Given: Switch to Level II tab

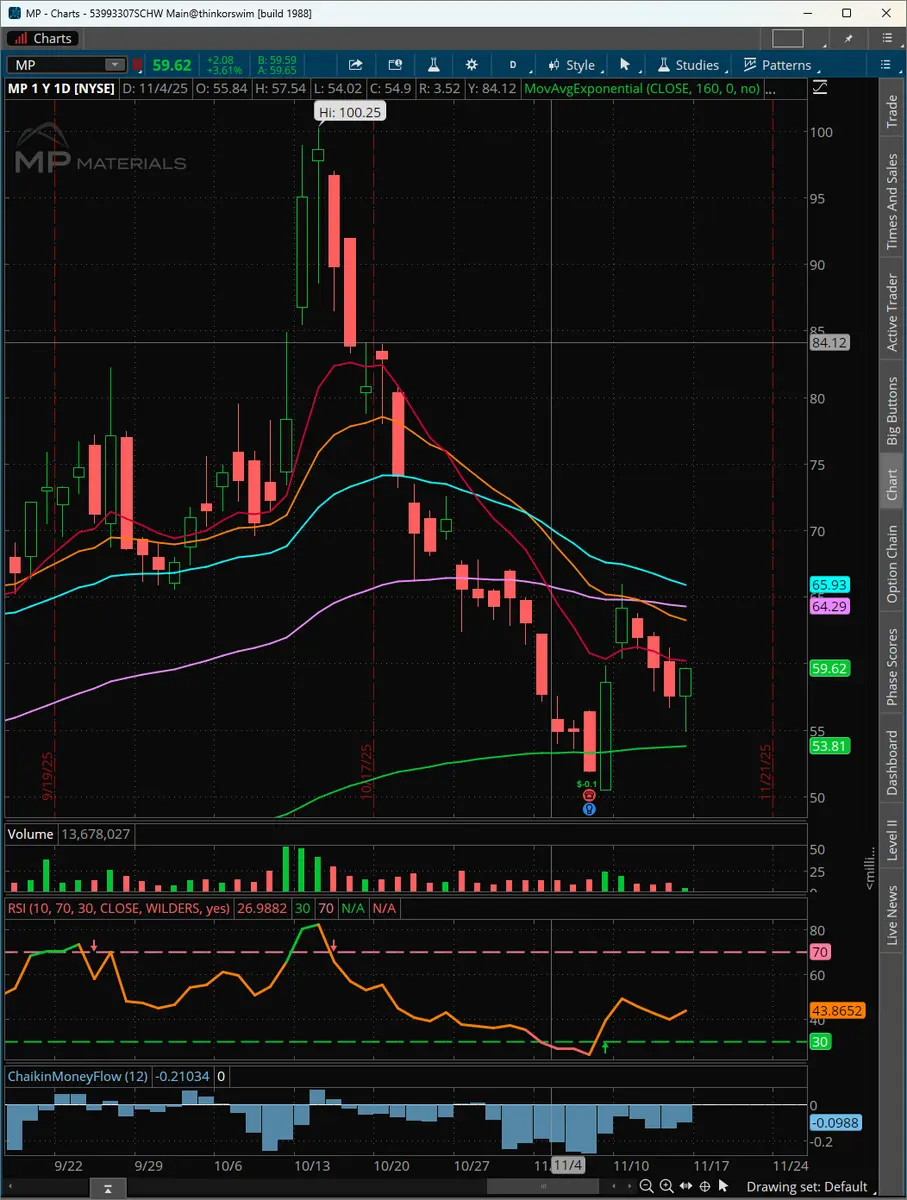Looking at the screenshot, I should (x=892, y=840).
